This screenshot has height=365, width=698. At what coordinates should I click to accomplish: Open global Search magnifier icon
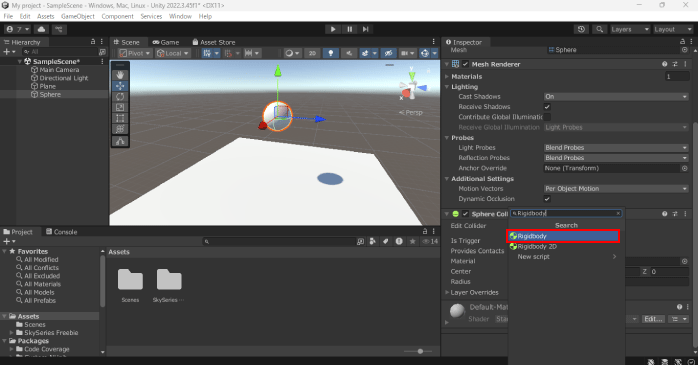[600, 29]
